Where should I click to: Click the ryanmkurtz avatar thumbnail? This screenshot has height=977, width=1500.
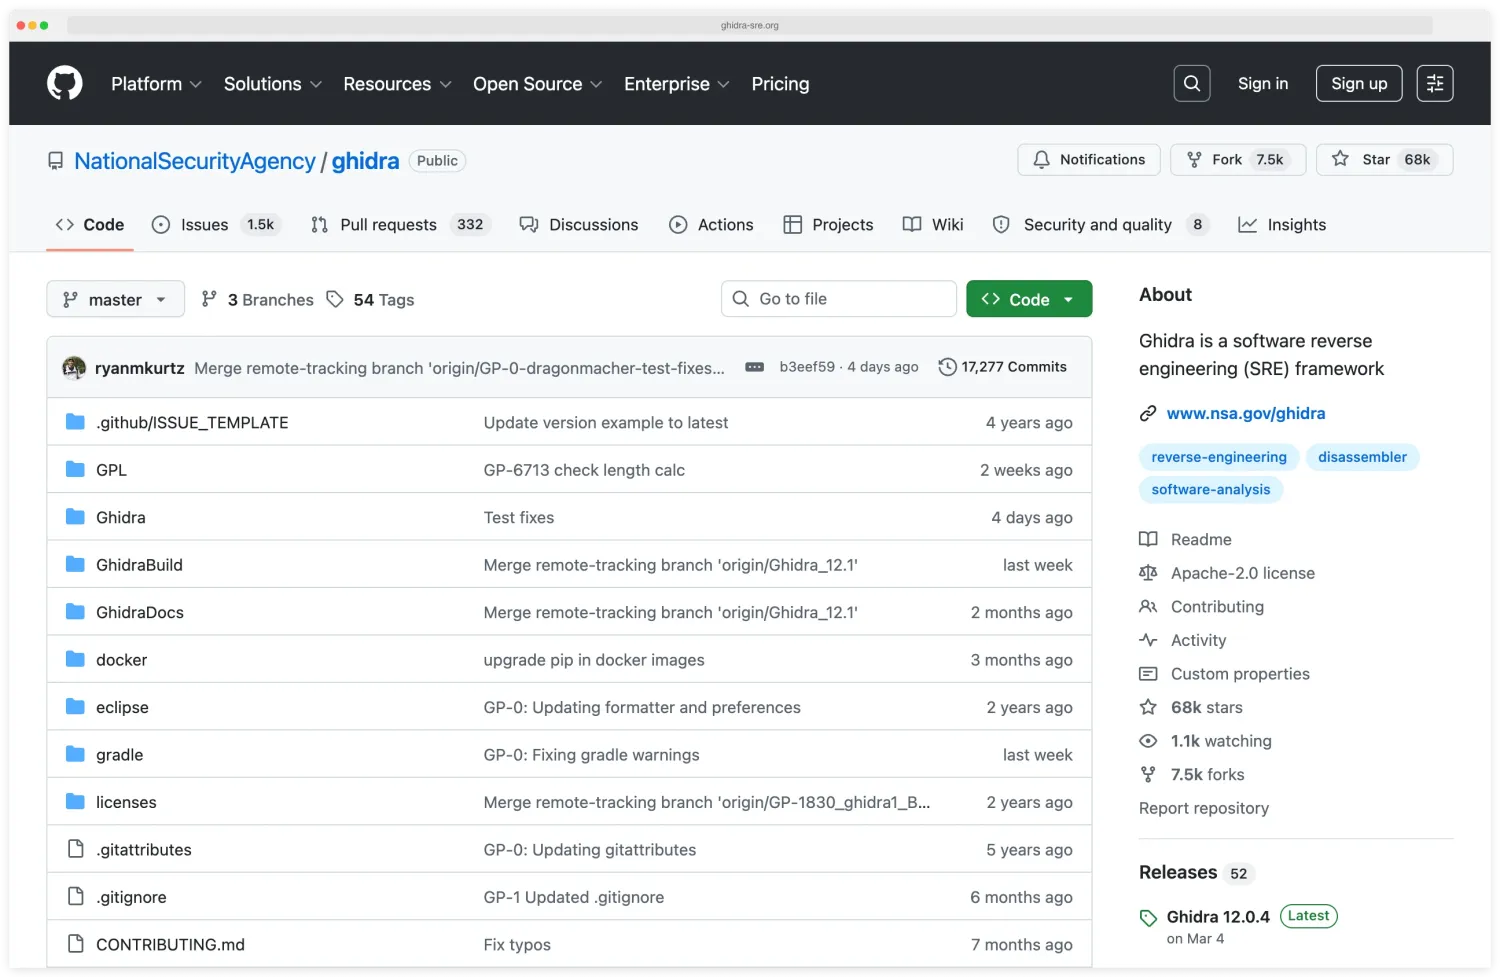click(74, 367)
